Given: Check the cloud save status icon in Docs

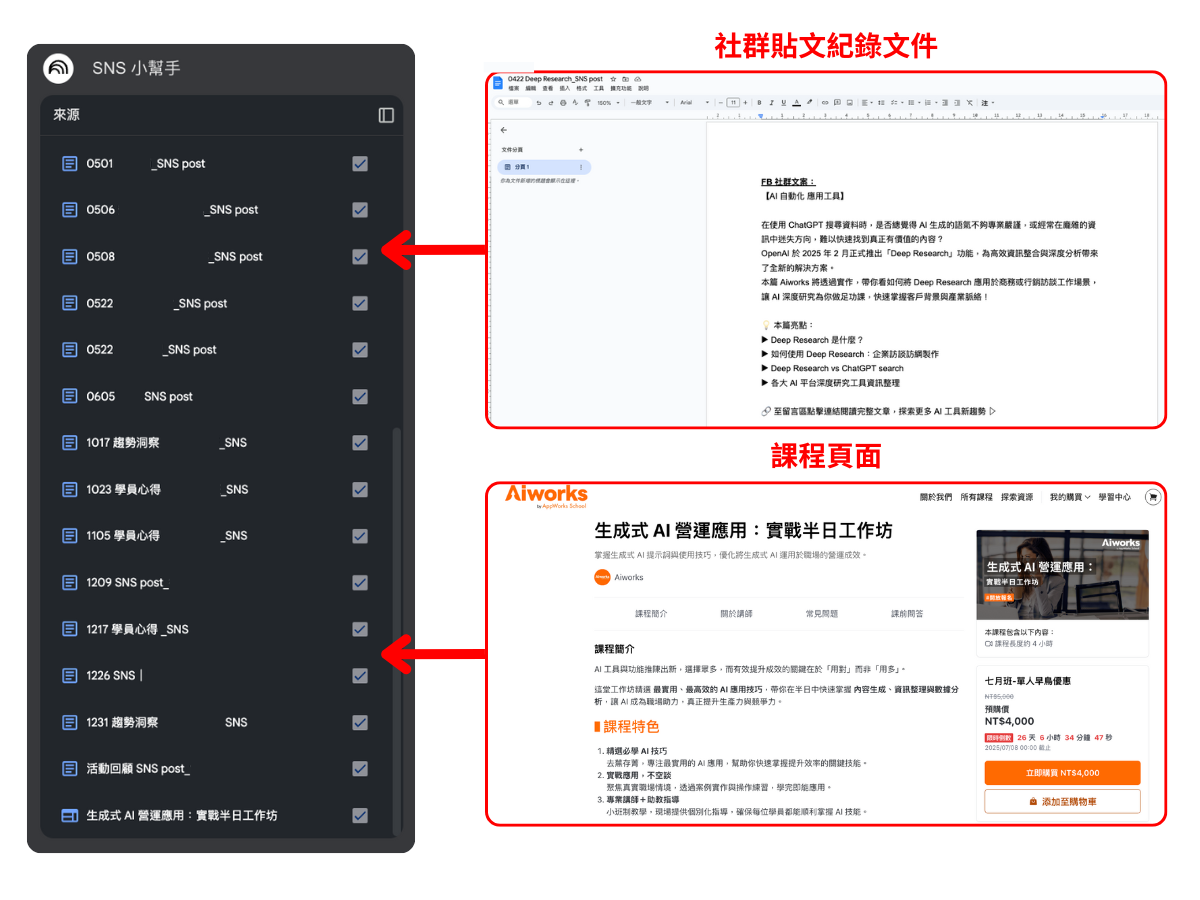Looking at the screenshot, I should click(637, 78).
